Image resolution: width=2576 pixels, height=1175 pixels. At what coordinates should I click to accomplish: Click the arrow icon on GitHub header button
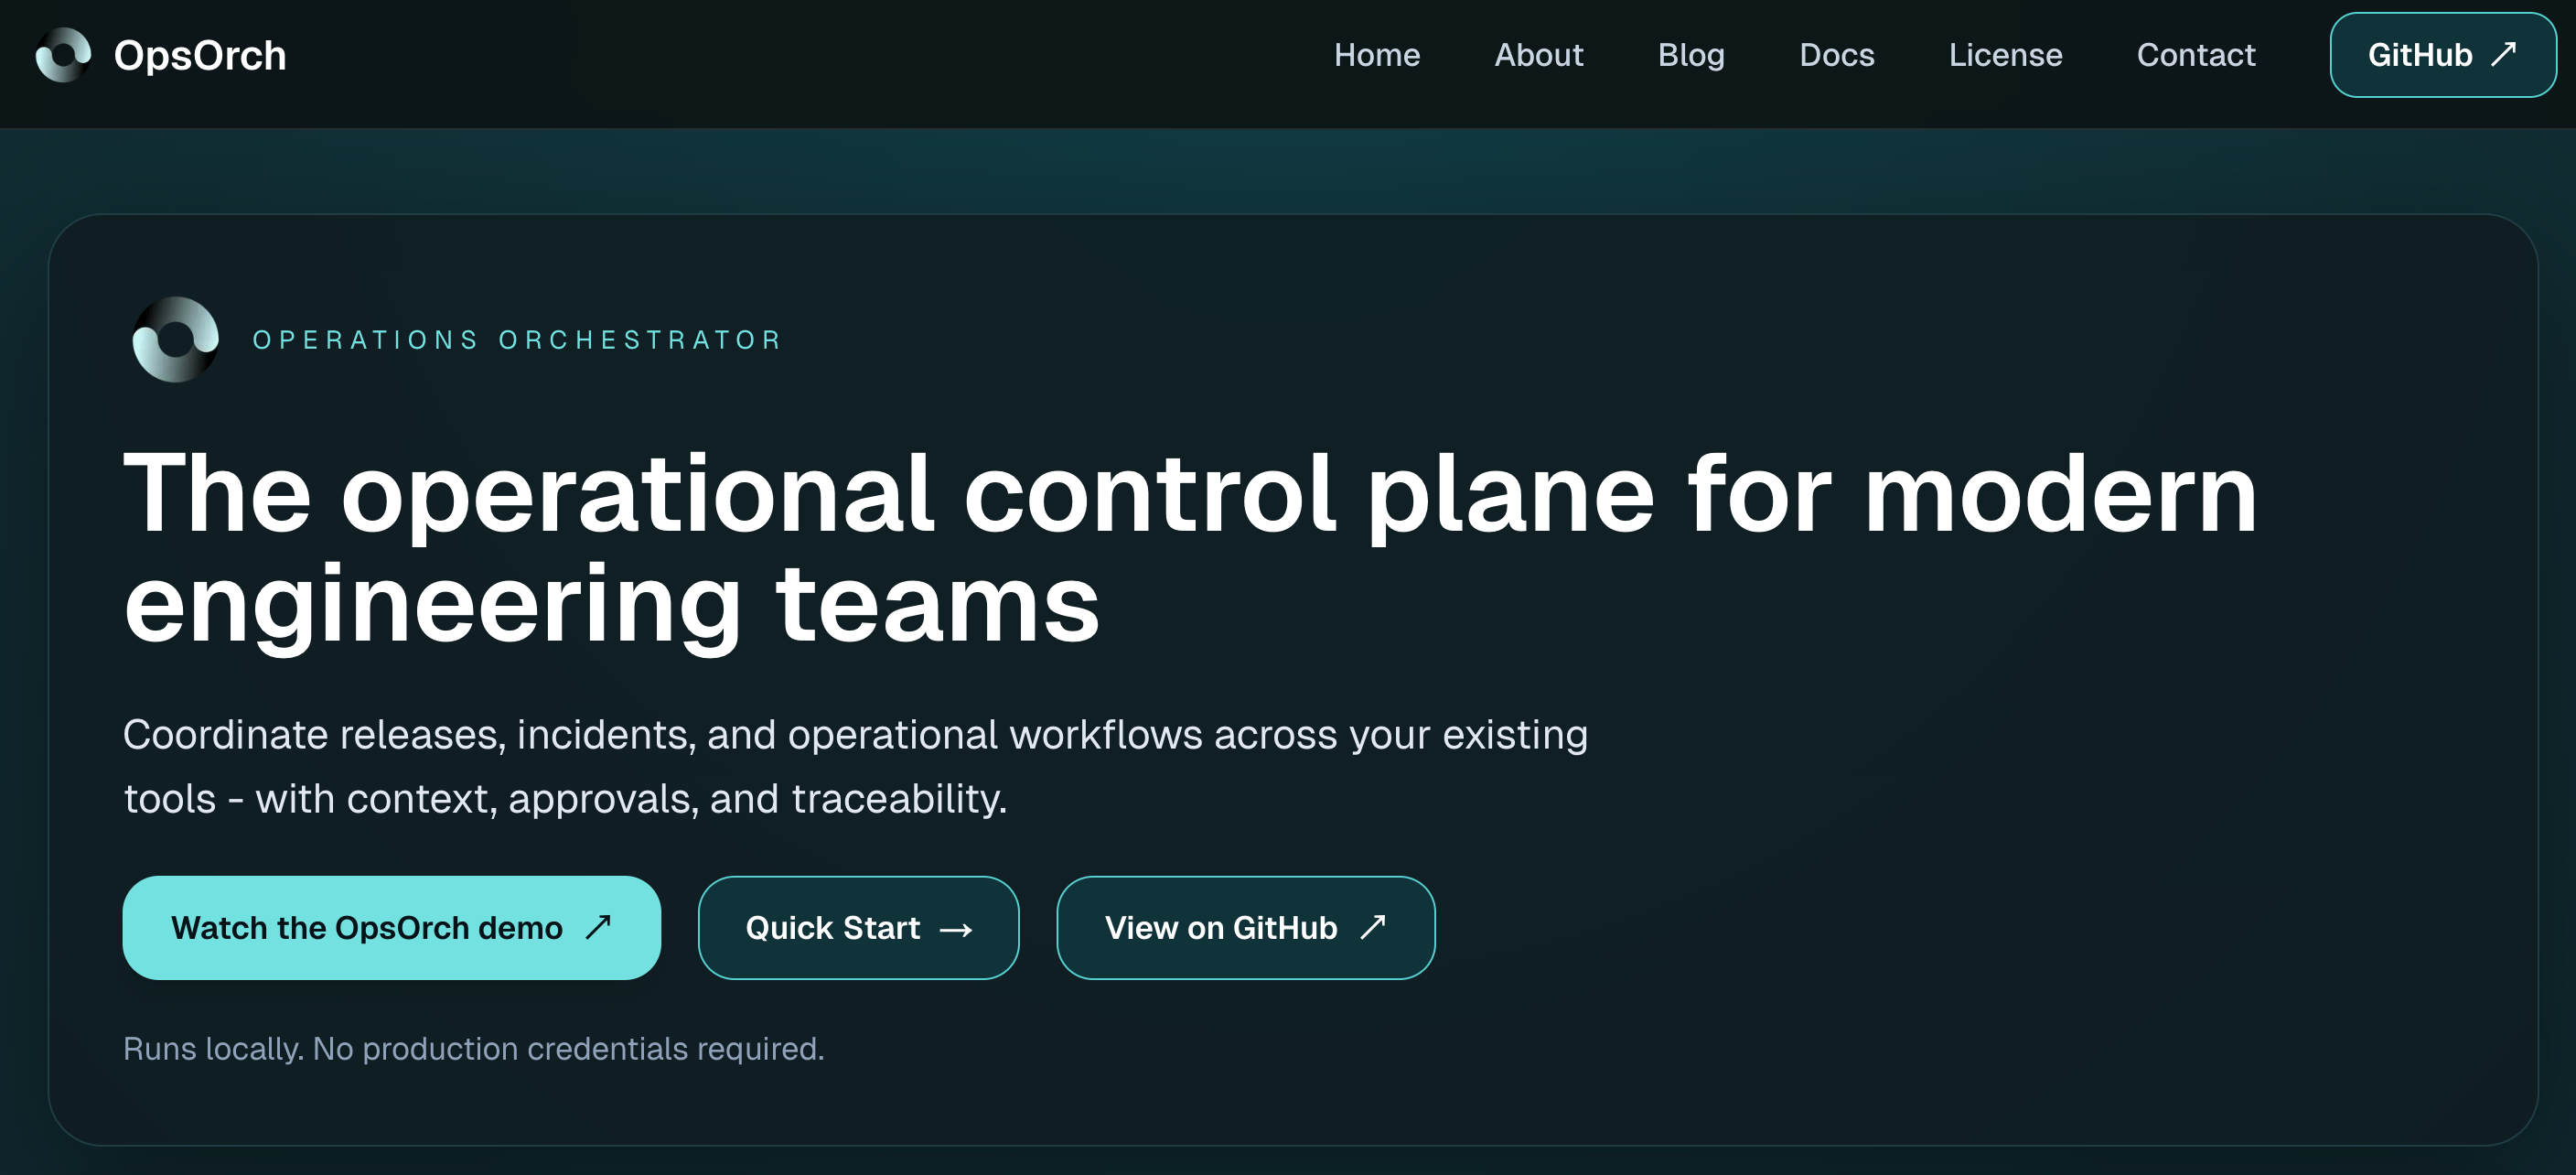point(2502,53)
